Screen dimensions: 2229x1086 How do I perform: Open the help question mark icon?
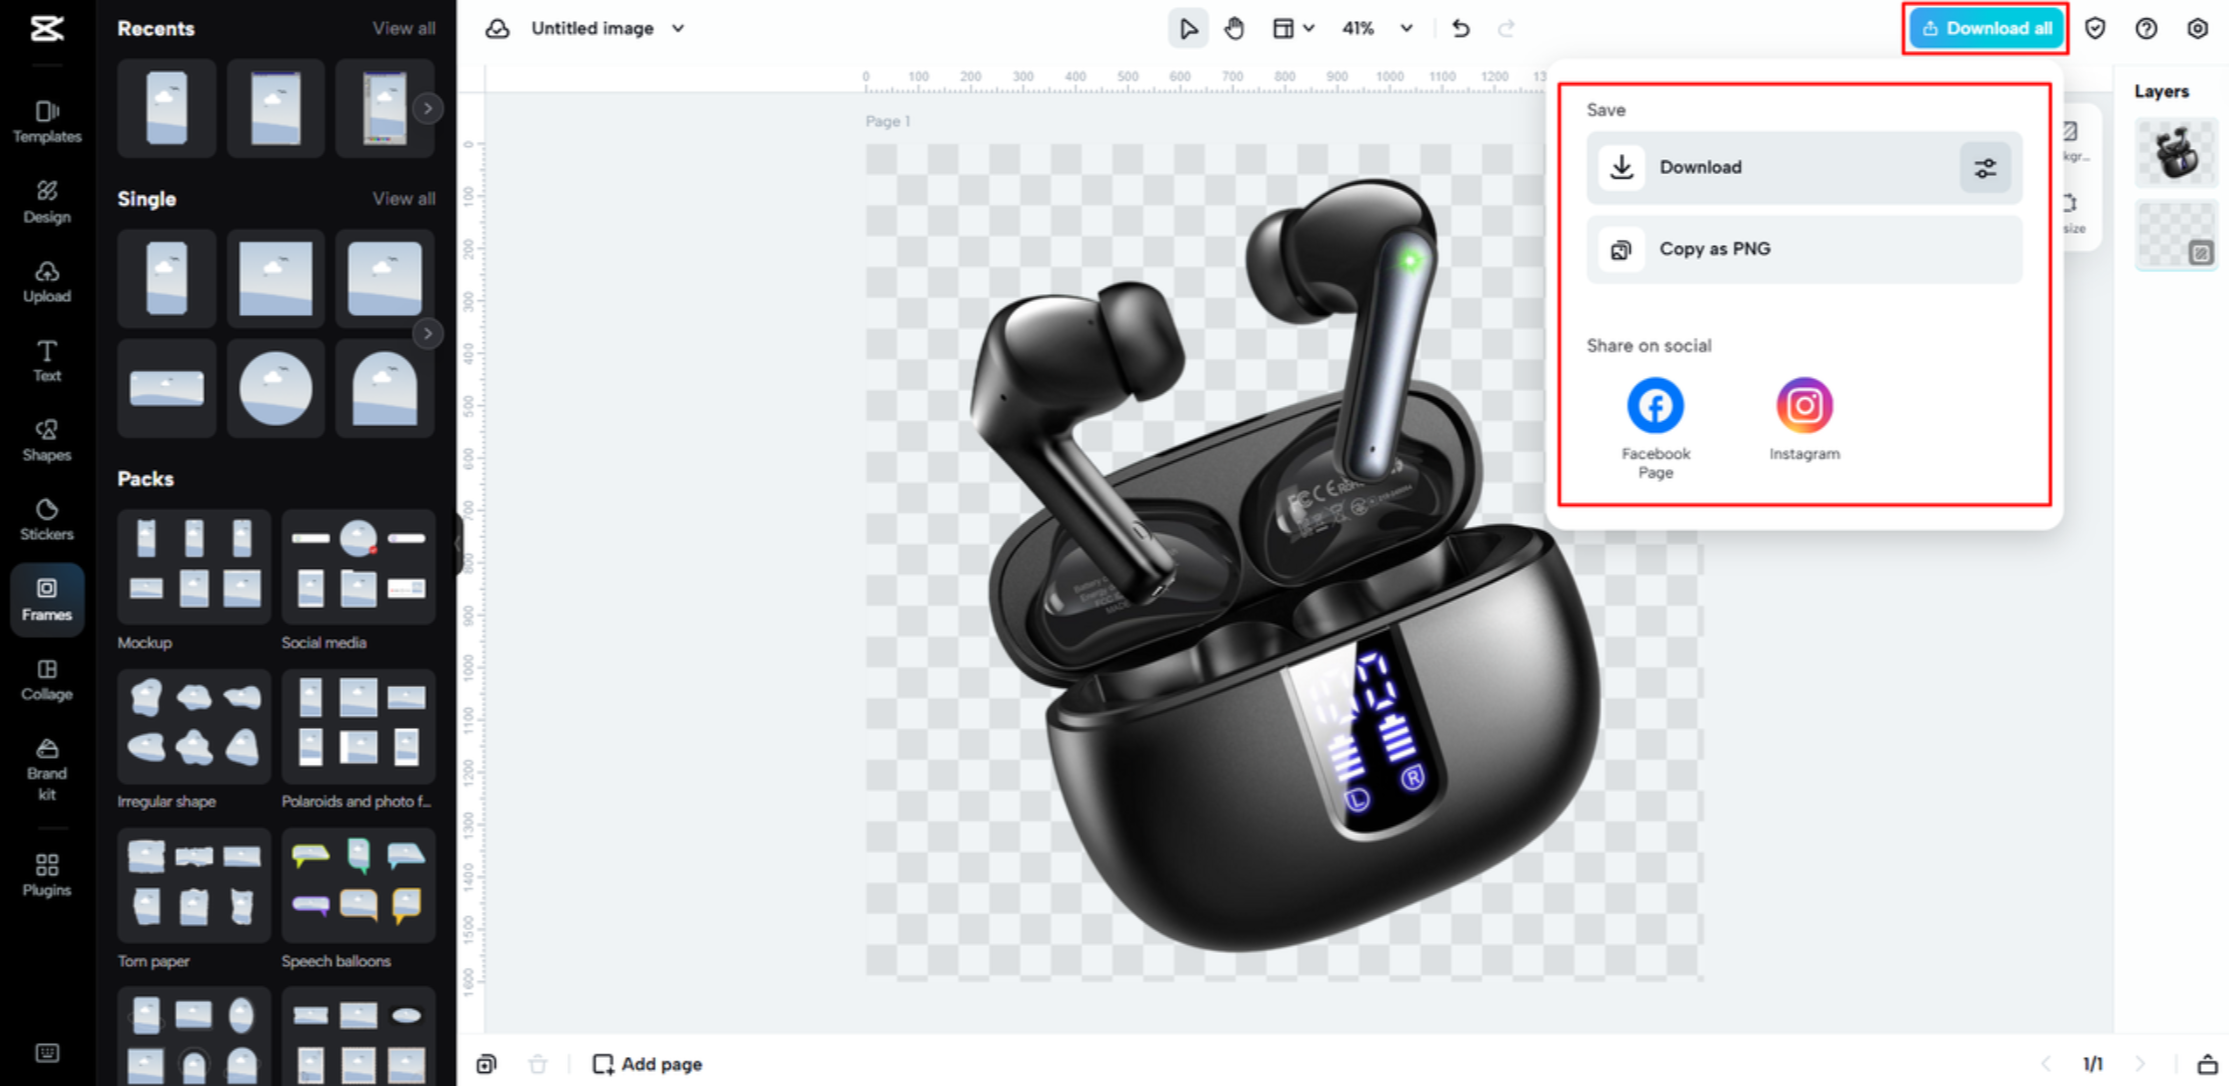tap(2146, 28)
